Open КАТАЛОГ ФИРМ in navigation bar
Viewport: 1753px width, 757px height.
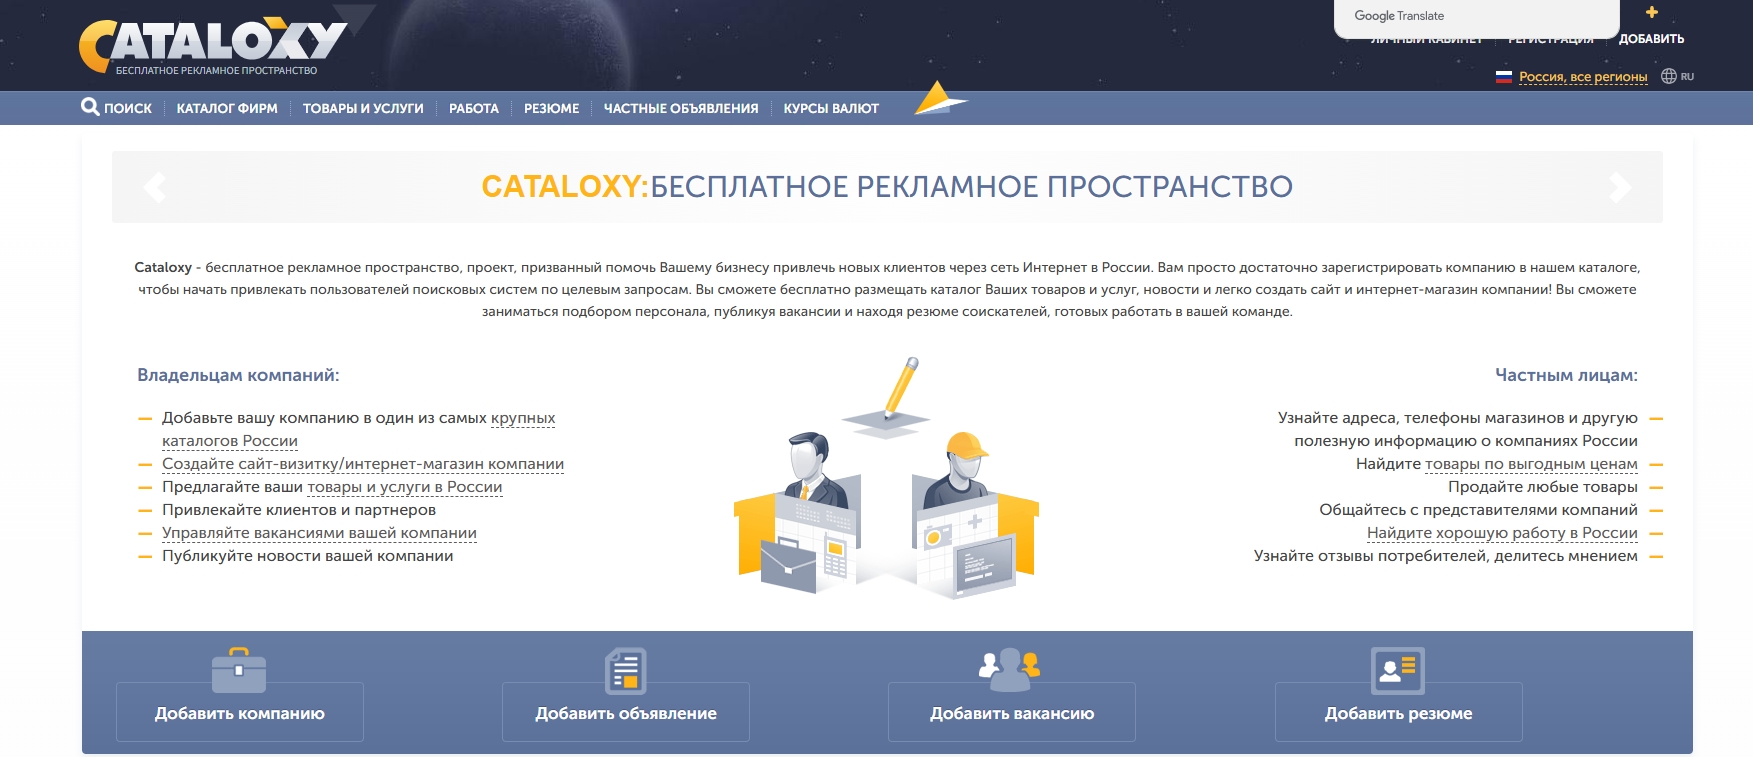[x=227, y=108]
